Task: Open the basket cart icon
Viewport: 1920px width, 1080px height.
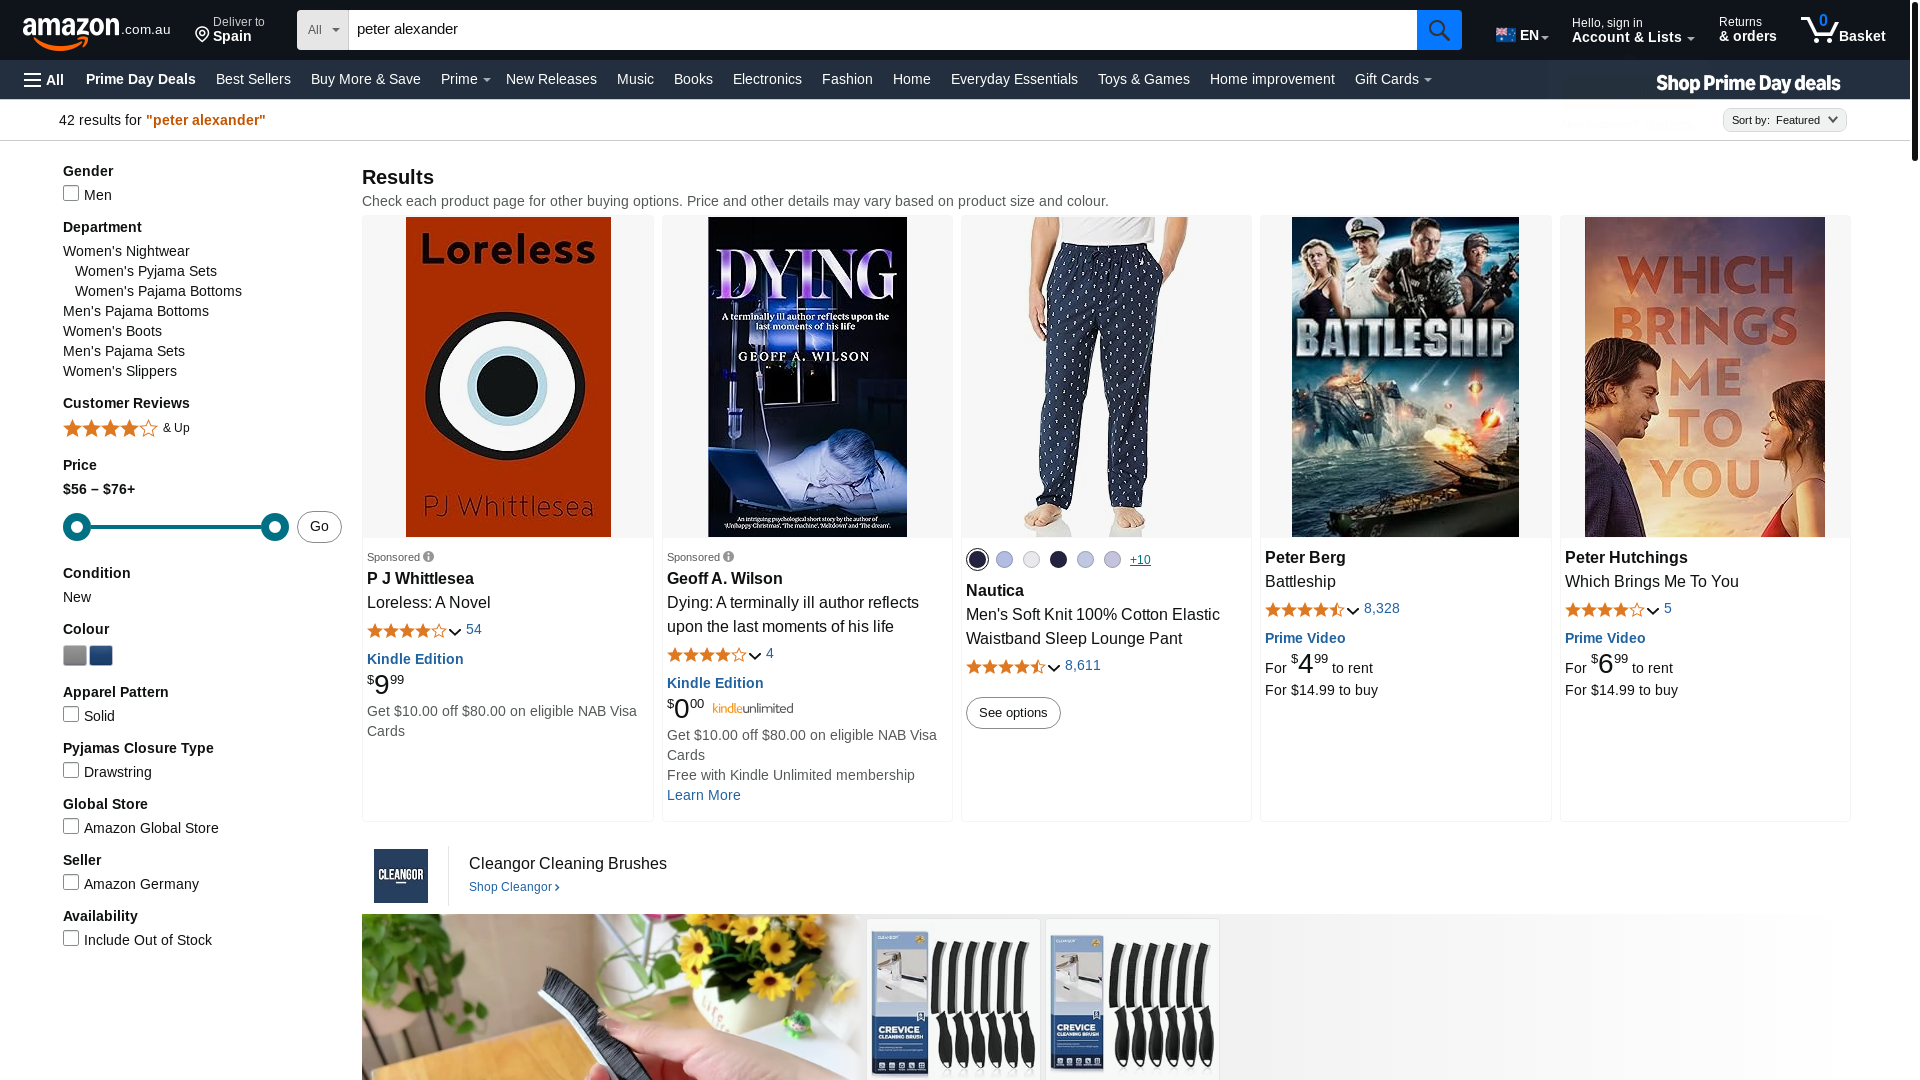Action: (1842, 29)
